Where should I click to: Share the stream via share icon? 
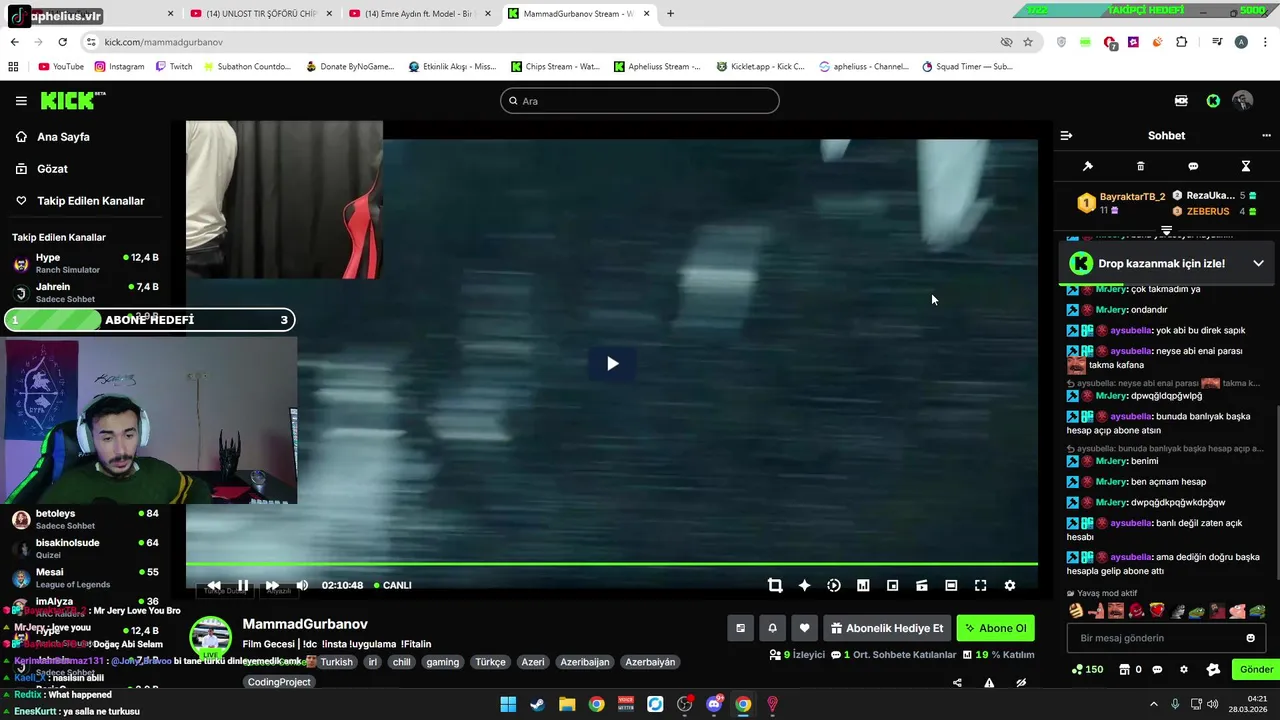pos(957,683)
